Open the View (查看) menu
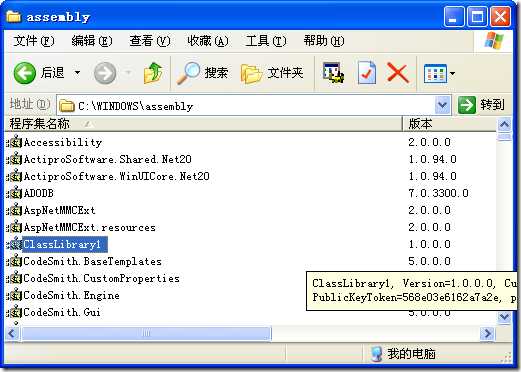 [150, 41]
